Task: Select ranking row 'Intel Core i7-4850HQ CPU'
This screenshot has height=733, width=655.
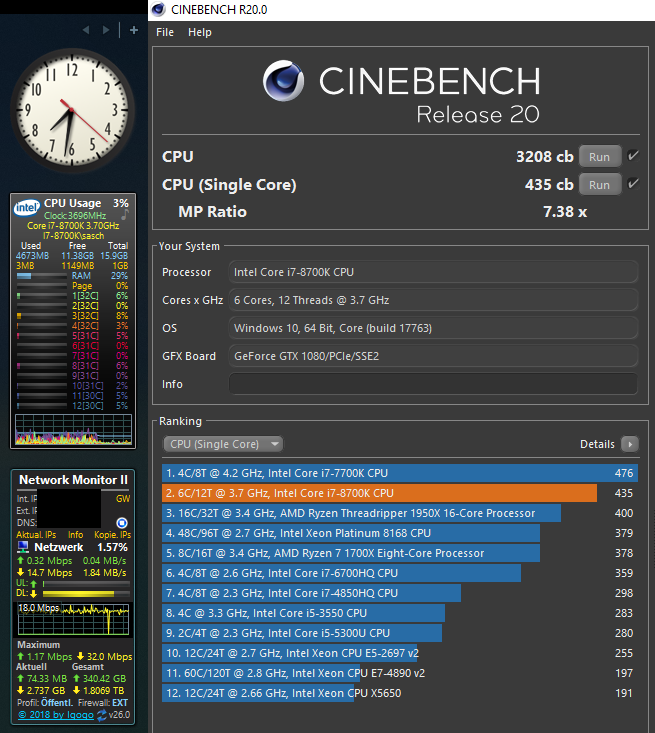Action: [400, 593]
